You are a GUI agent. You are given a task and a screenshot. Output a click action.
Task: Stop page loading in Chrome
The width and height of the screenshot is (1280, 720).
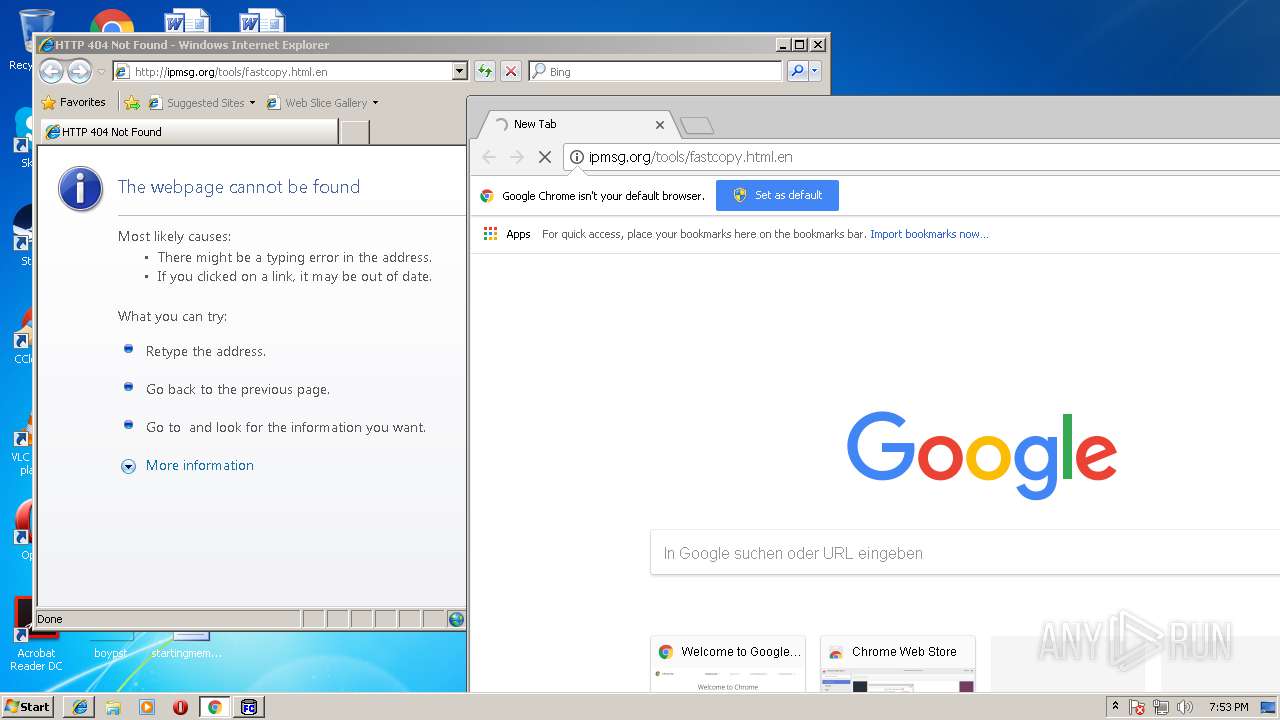[545, 157]
